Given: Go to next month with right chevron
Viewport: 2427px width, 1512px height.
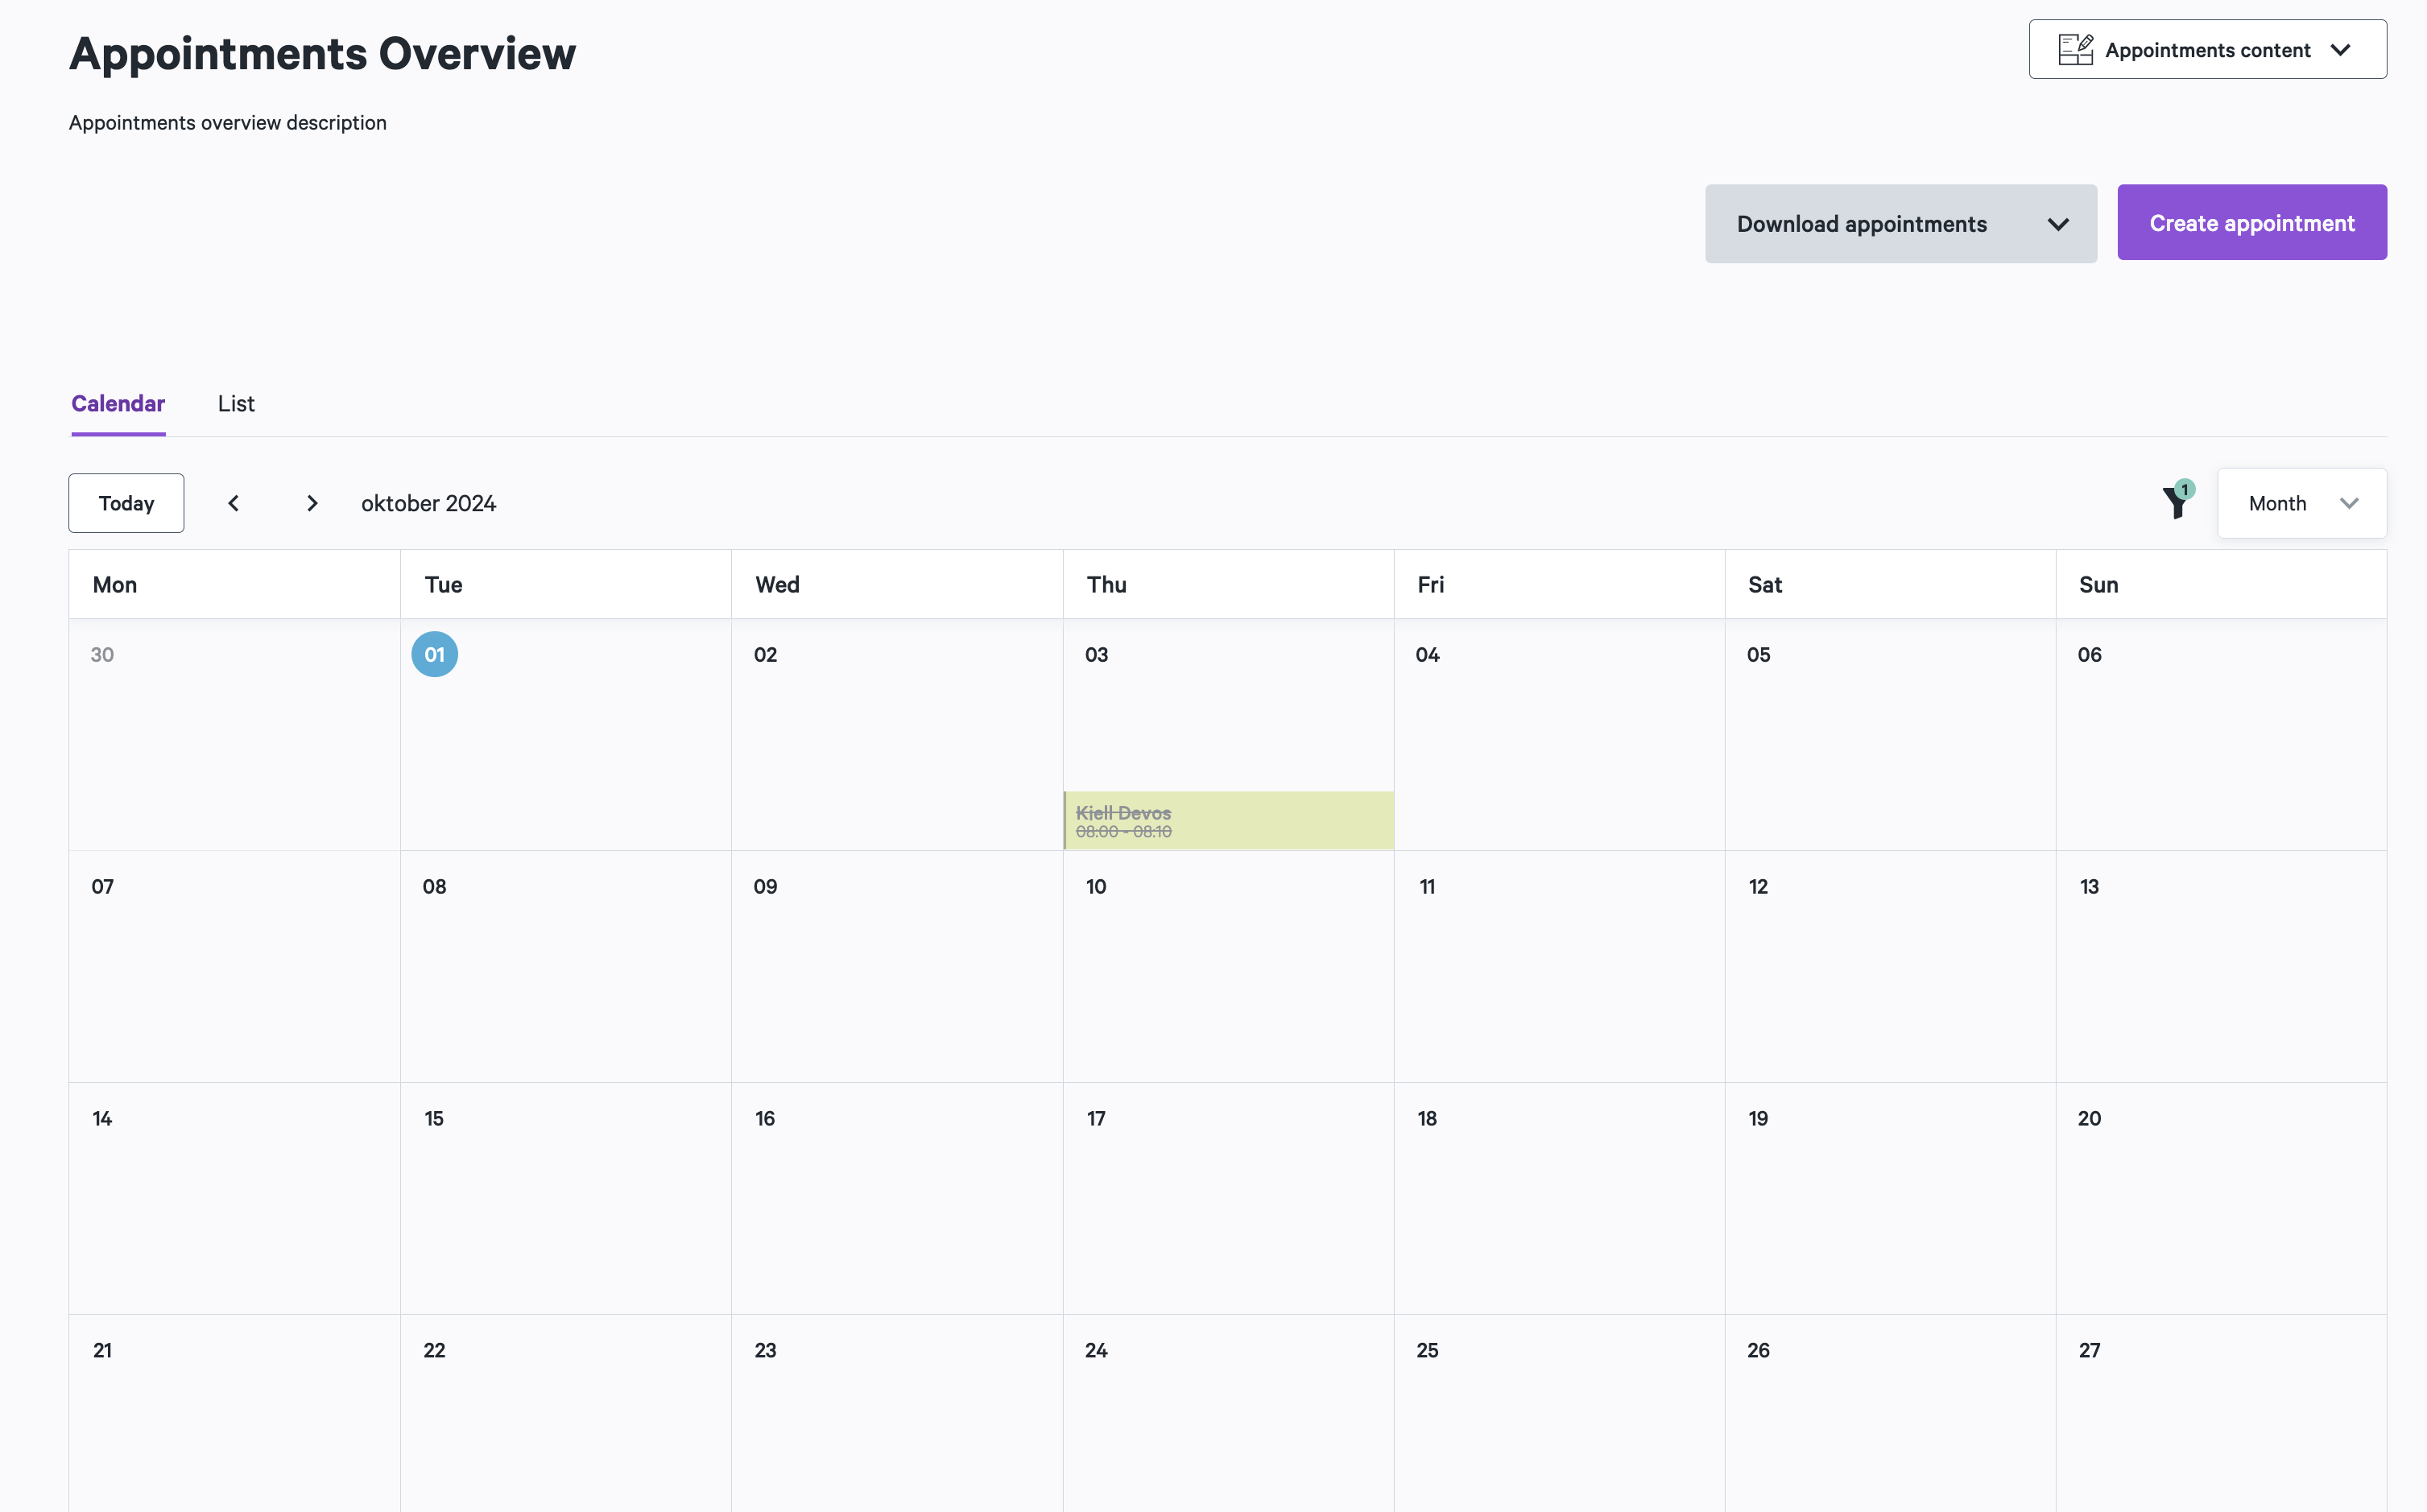Looking at the screenshot, I should pyautogui.click(x=312, y=503).
